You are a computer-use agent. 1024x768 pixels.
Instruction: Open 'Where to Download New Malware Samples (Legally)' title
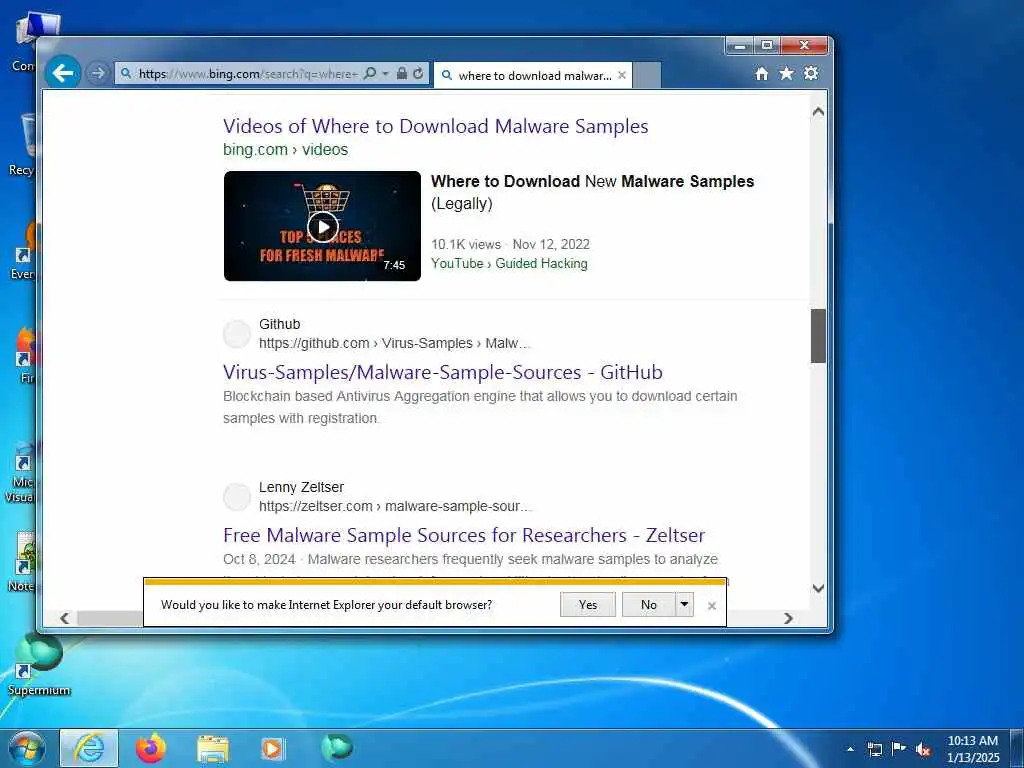[x=592, y=192]
